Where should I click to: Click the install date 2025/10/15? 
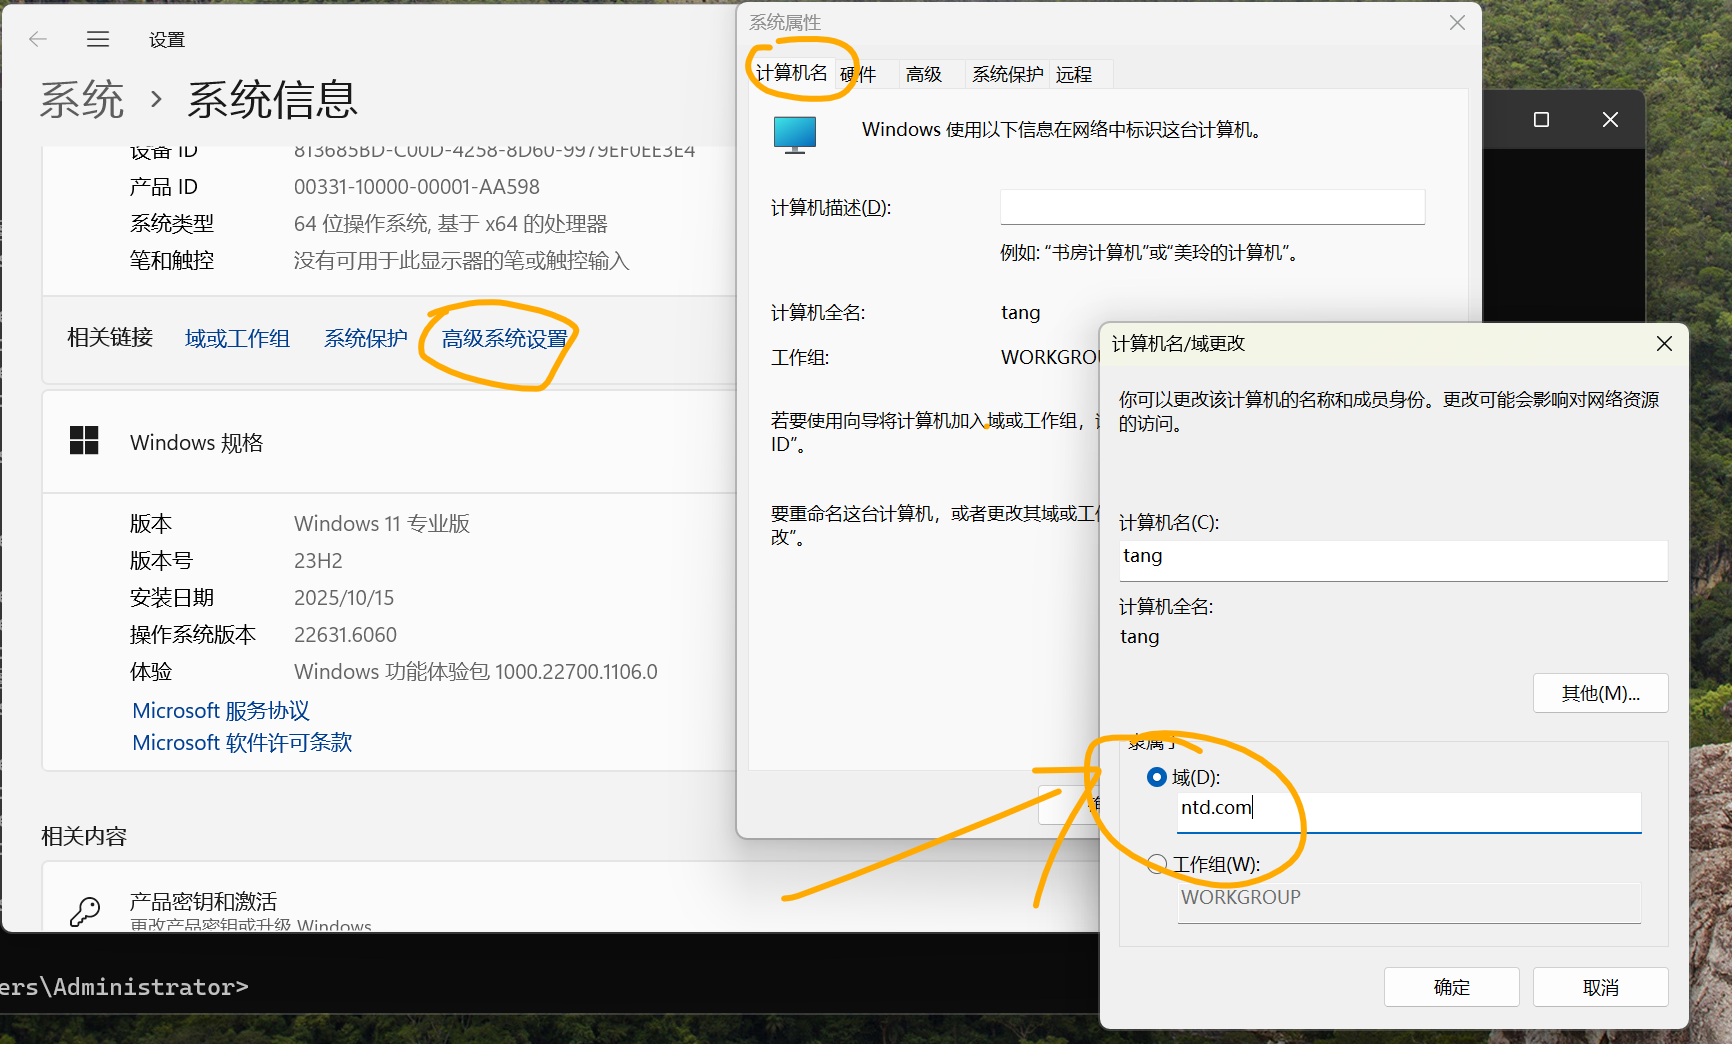344,598
